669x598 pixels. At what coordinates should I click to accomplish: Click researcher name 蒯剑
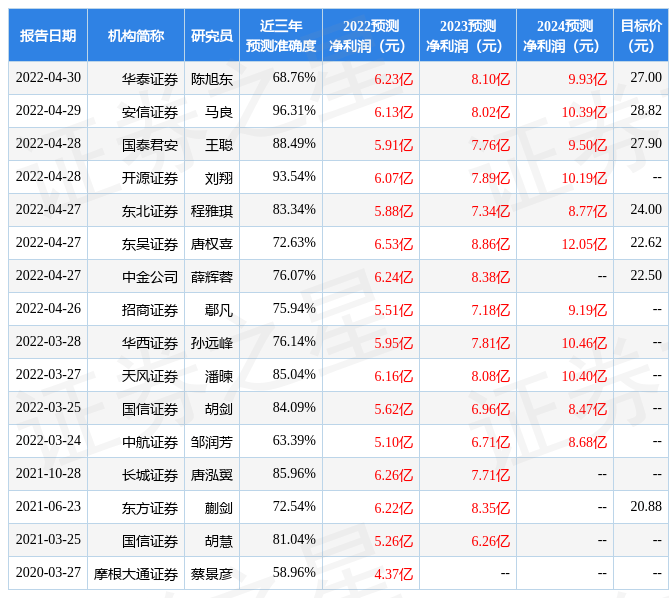point(219,508)
